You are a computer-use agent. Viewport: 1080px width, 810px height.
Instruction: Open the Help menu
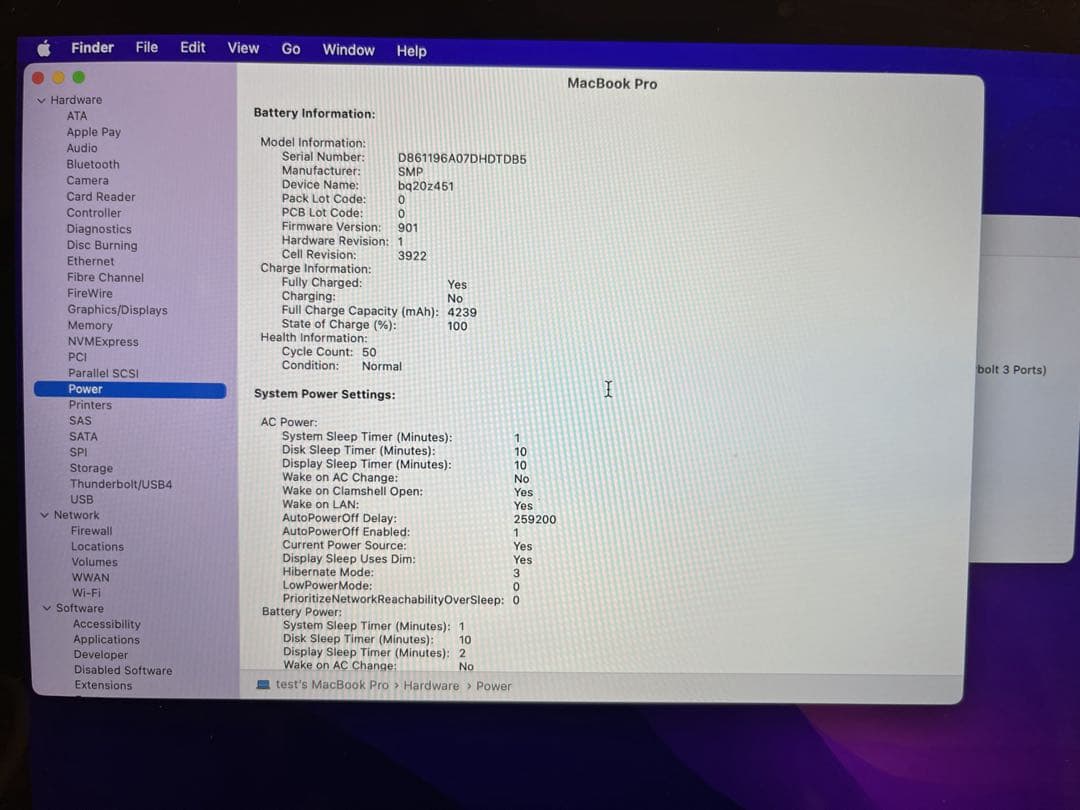pos(411,50)
